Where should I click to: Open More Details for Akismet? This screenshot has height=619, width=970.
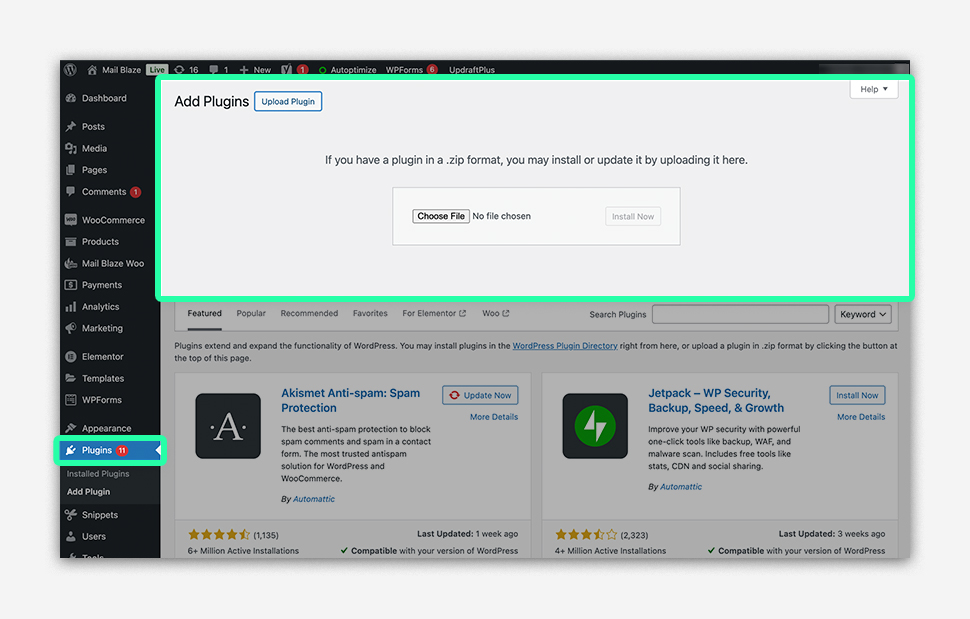494,417
